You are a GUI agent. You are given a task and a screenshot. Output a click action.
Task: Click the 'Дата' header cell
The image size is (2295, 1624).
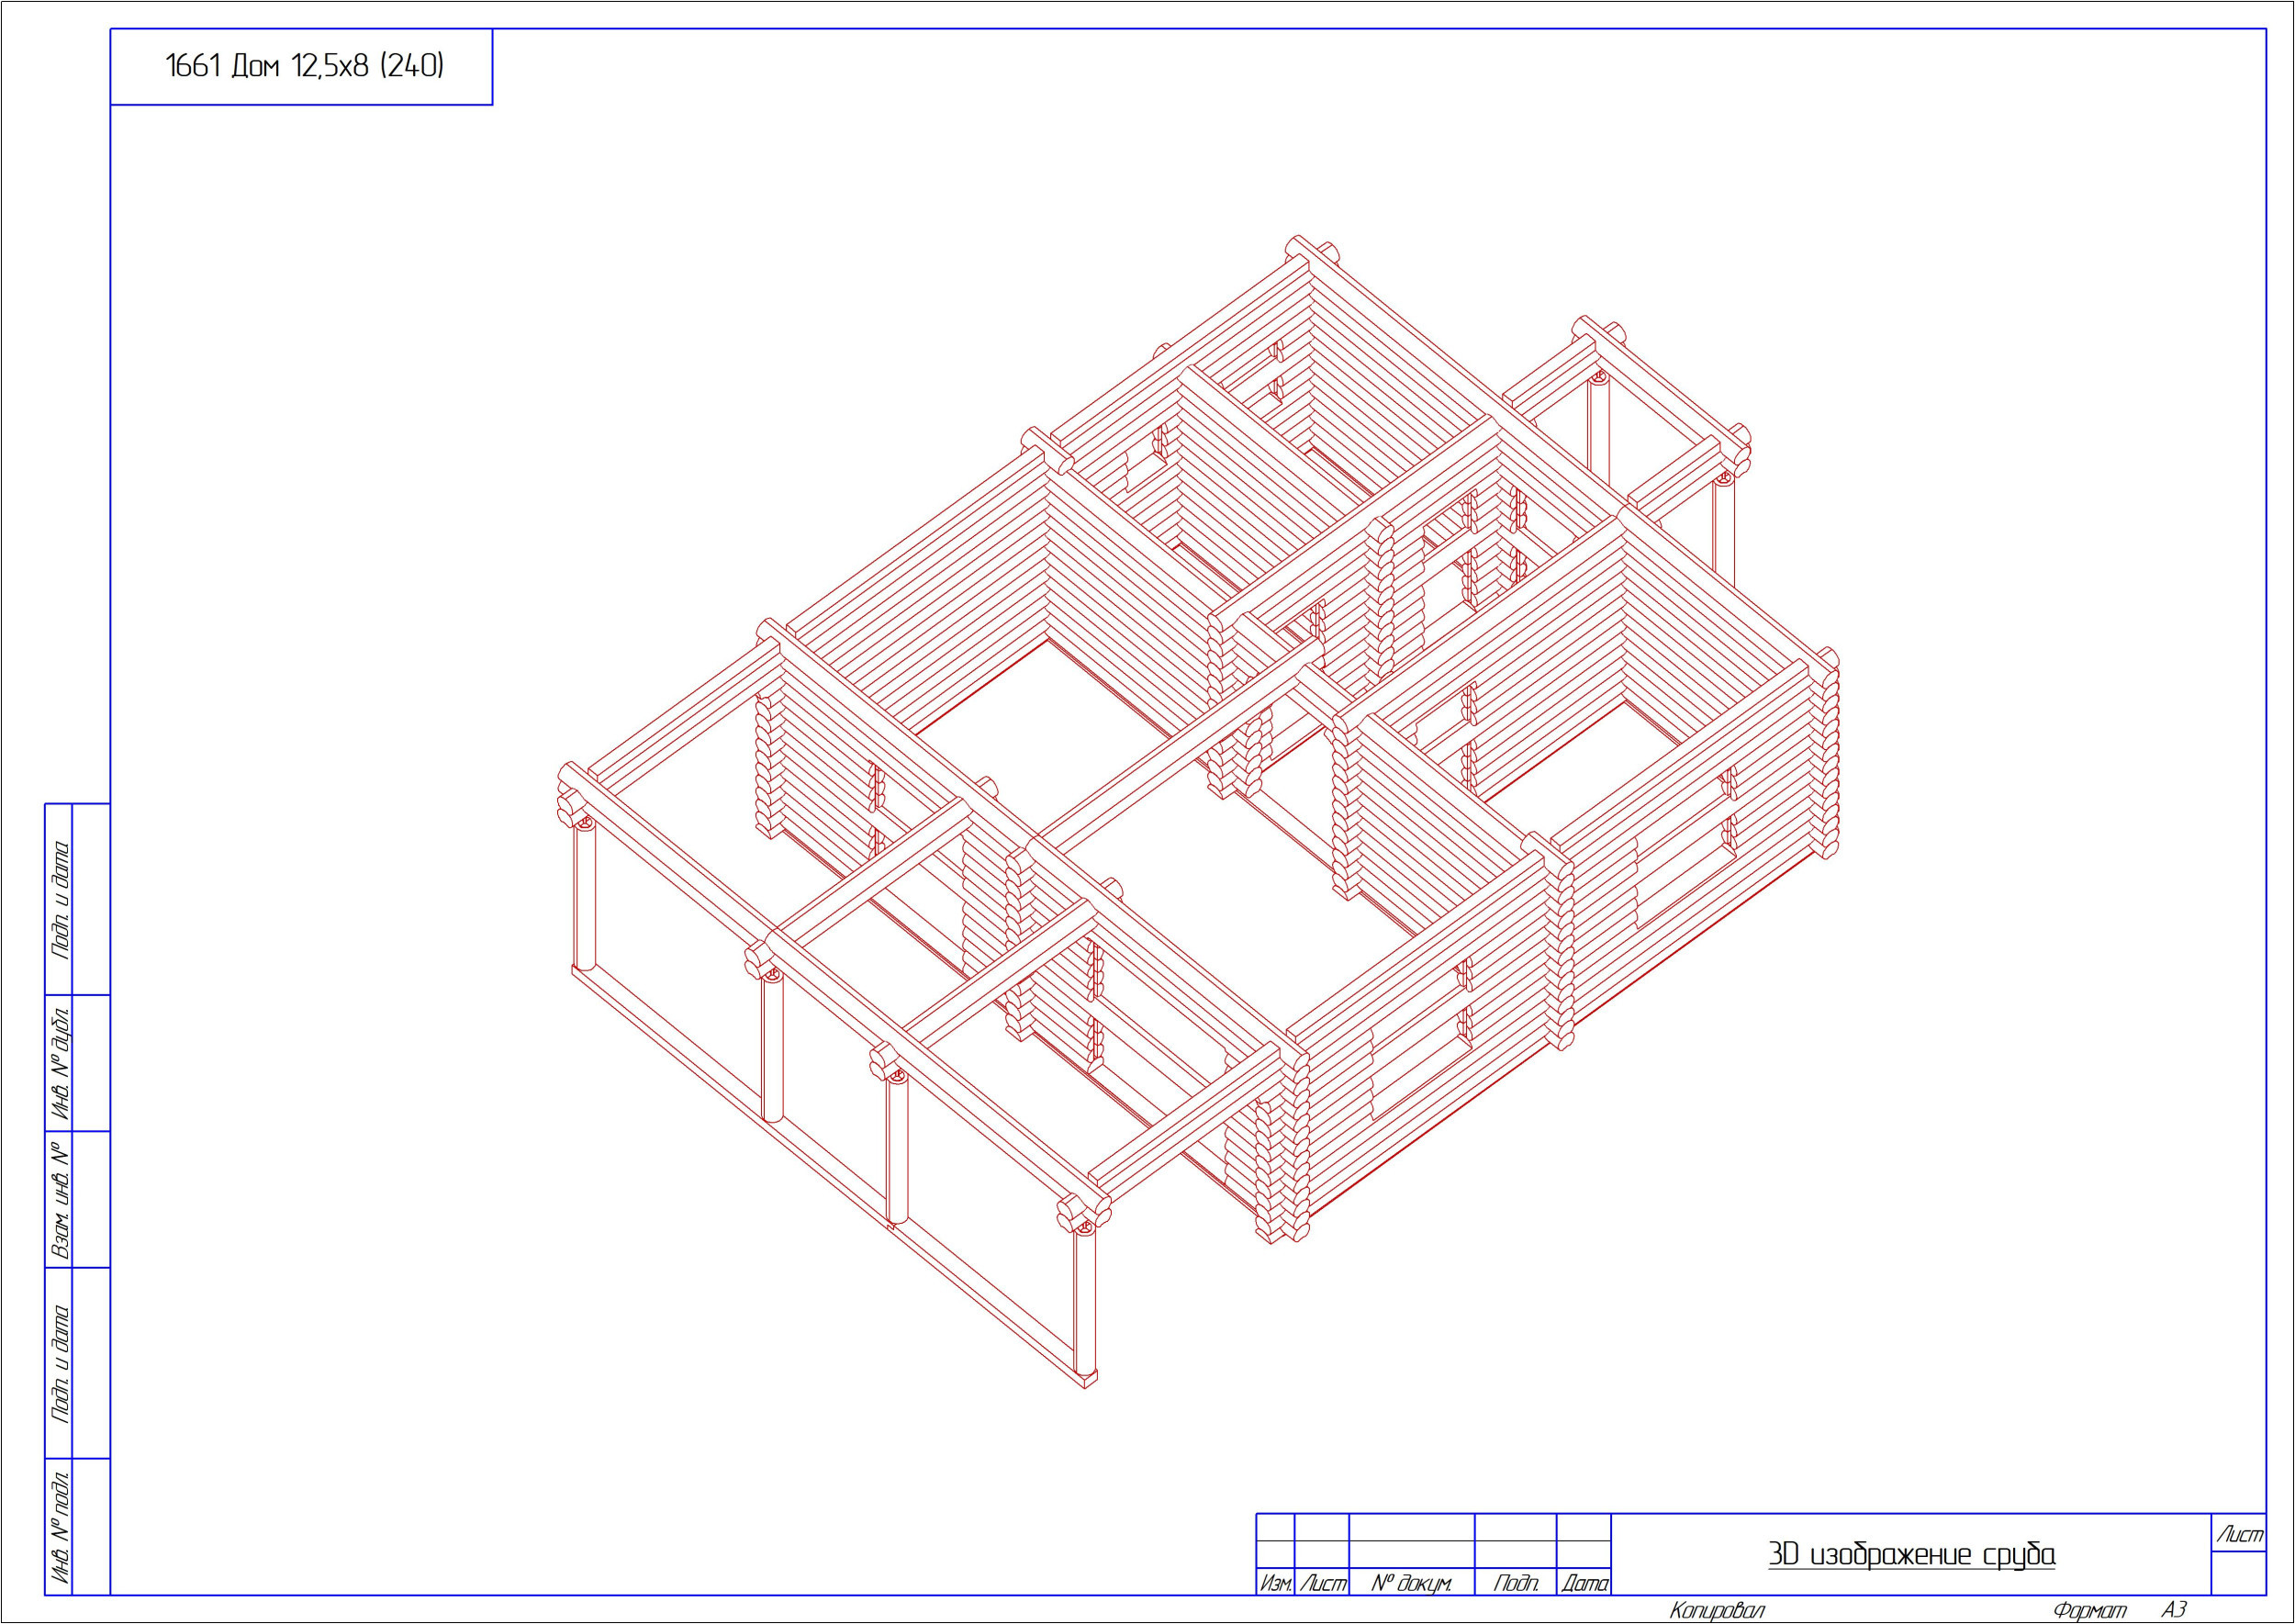coord(1584,1584)
